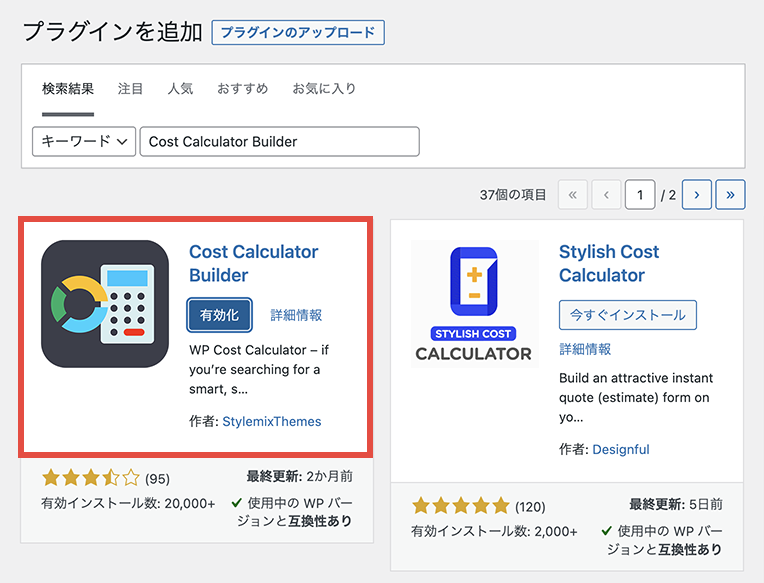764x583 pixels.
Task: Click the first page double-arrow button
Action: click(573, 195)
